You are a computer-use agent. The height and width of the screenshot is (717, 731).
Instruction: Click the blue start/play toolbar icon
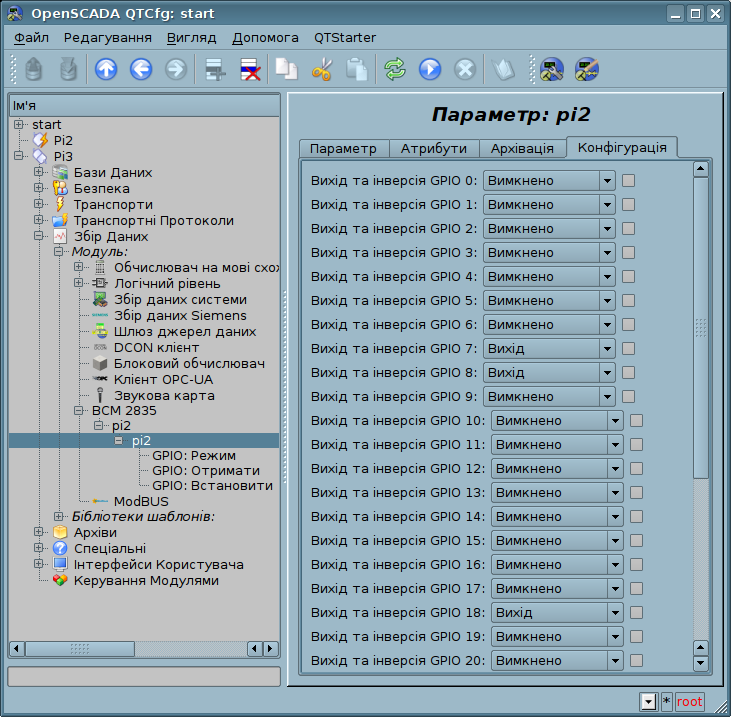pos(430,69)
